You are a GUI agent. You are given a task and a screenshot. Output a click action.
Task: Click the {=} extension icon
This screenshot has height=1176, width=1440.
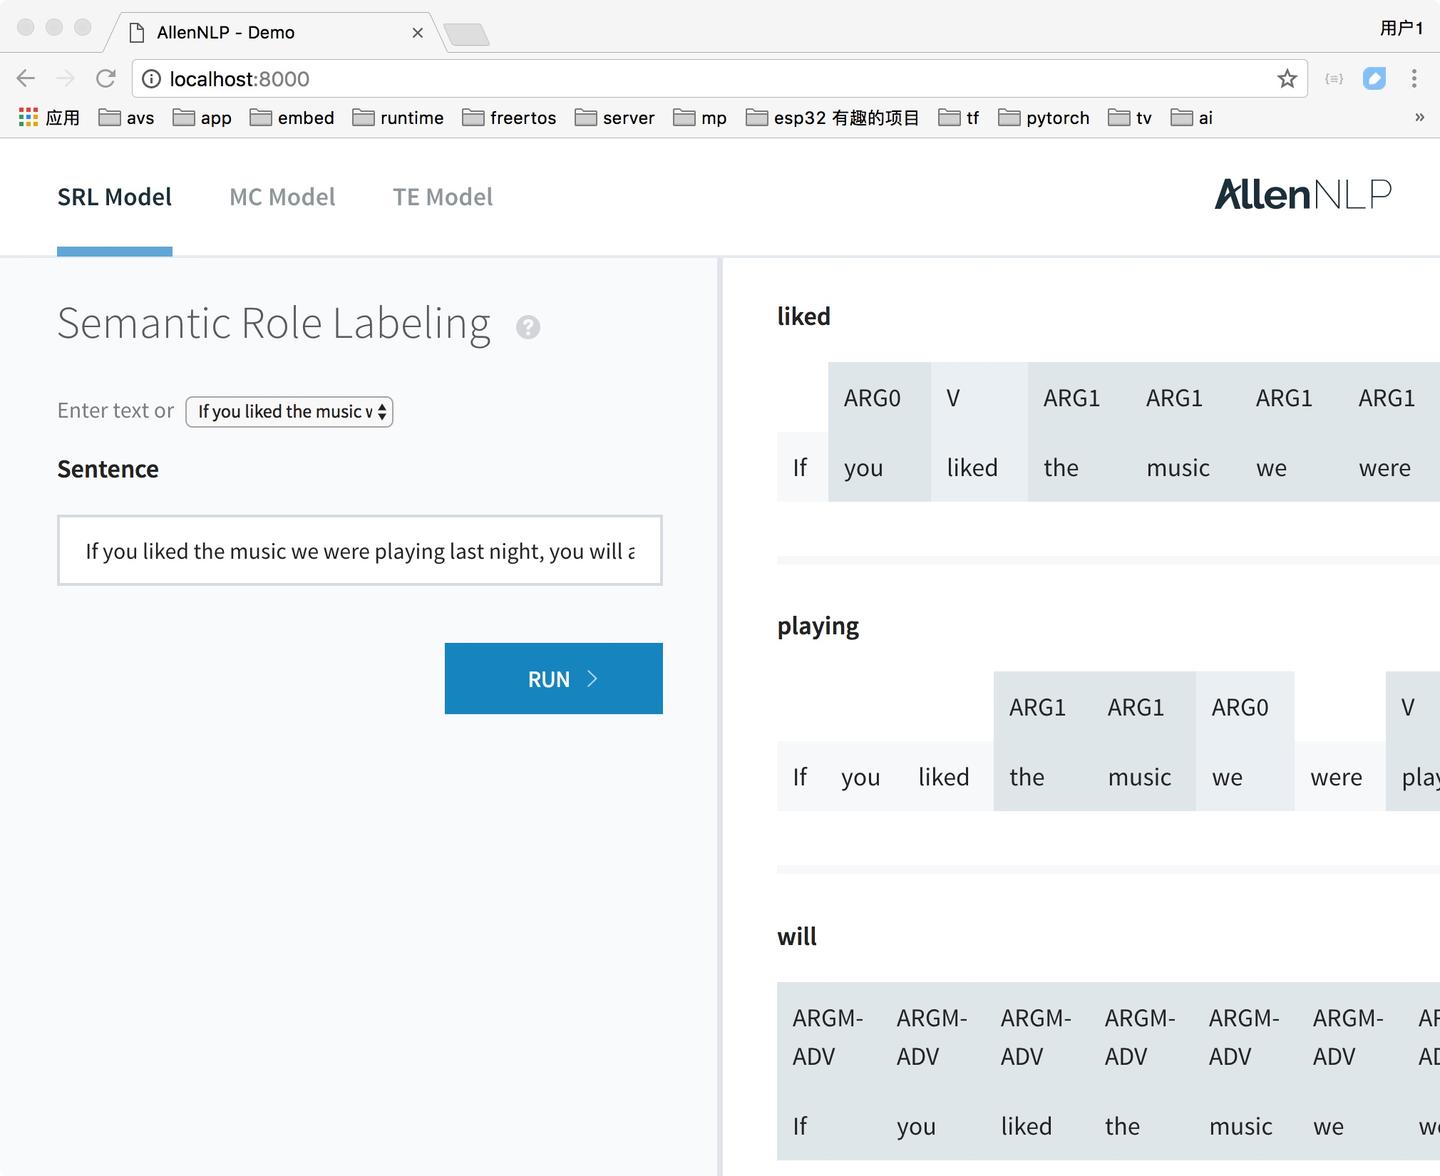click(1333, 78)
